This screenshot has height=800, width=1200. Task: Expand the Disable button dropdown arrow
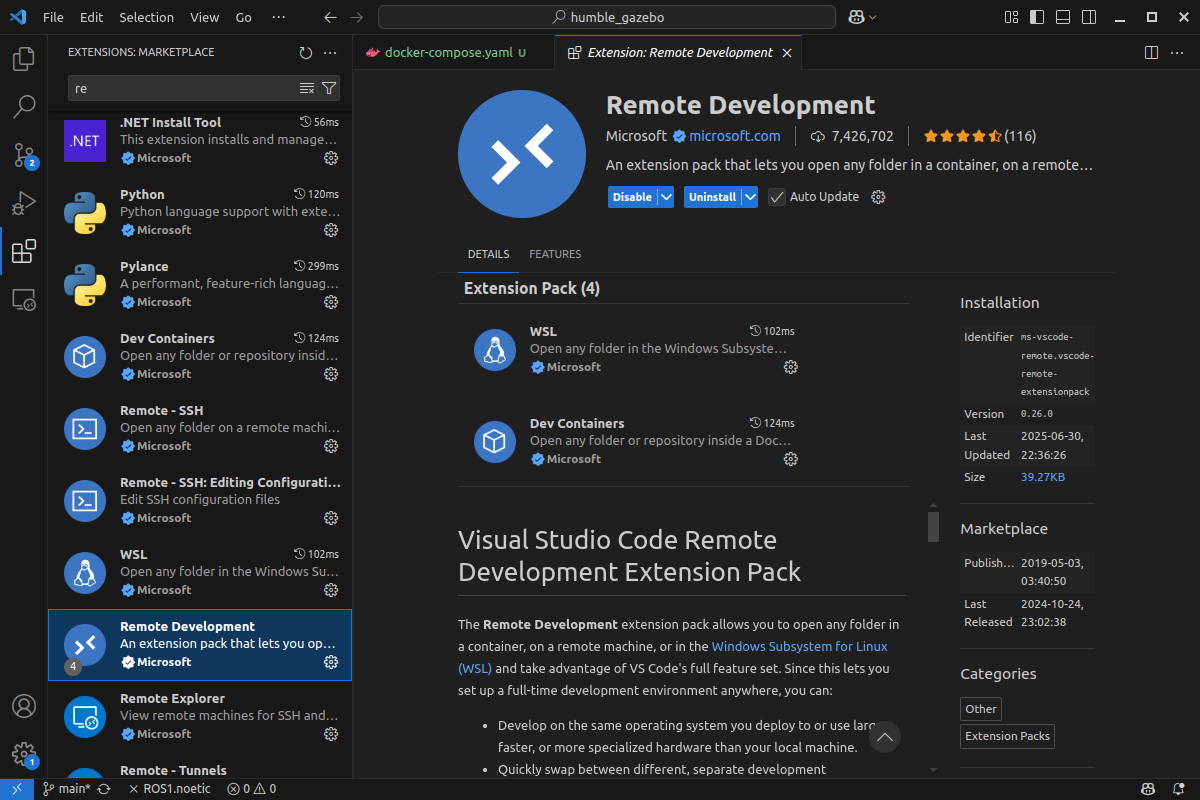coord(665,197)
